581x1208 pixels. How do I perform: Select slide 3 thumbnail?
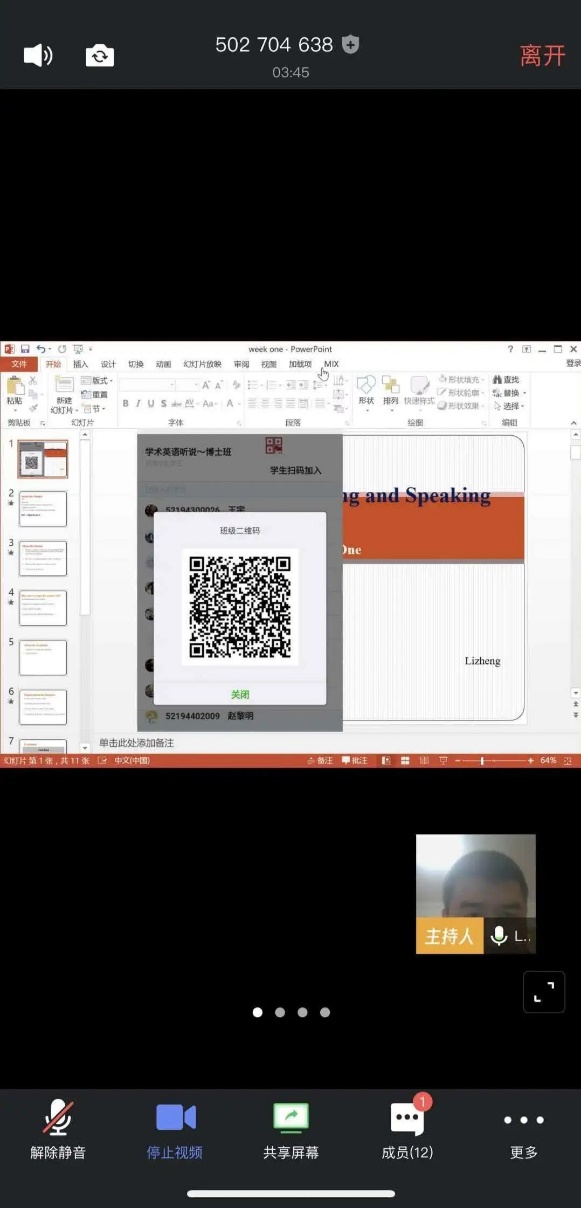(x=43, y=558)
